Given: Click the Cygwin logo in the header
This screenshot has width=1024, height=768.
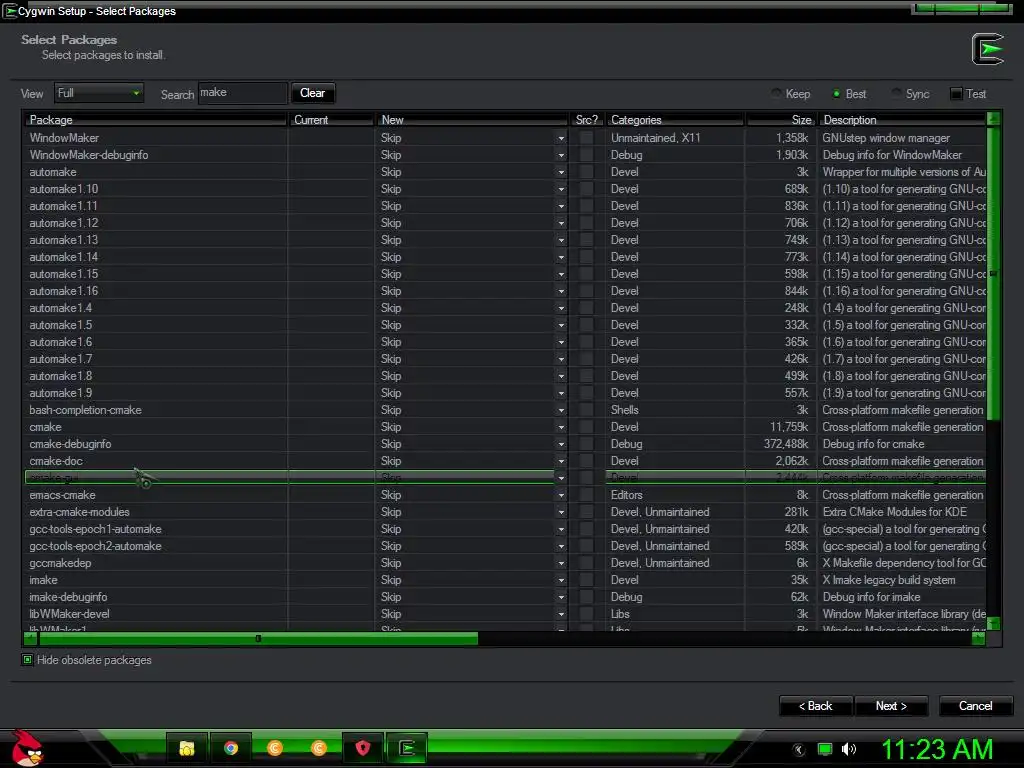Looking at the screenshot, I should click(987, 49).
